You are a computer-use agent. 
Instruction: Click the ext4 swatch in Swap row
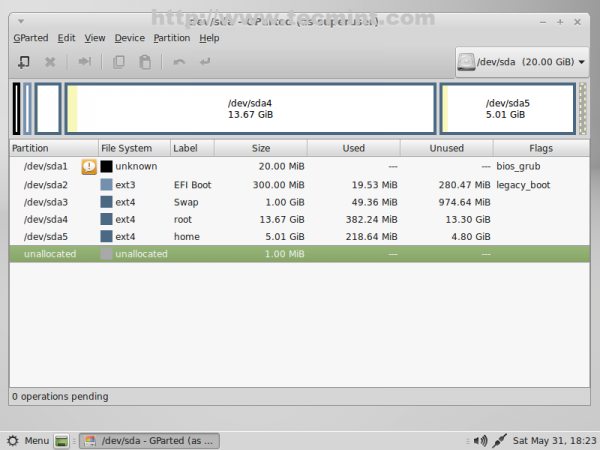click(x=106, y=202)
